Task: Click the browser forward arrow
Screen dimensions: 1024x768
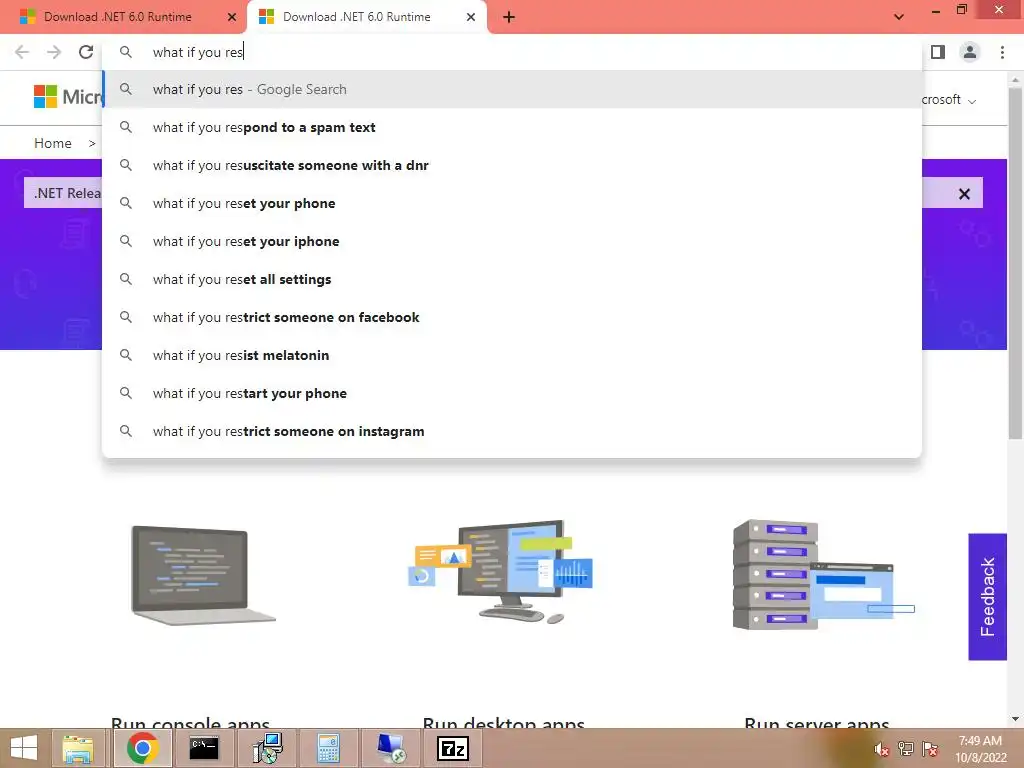Action: click(54, 52)
